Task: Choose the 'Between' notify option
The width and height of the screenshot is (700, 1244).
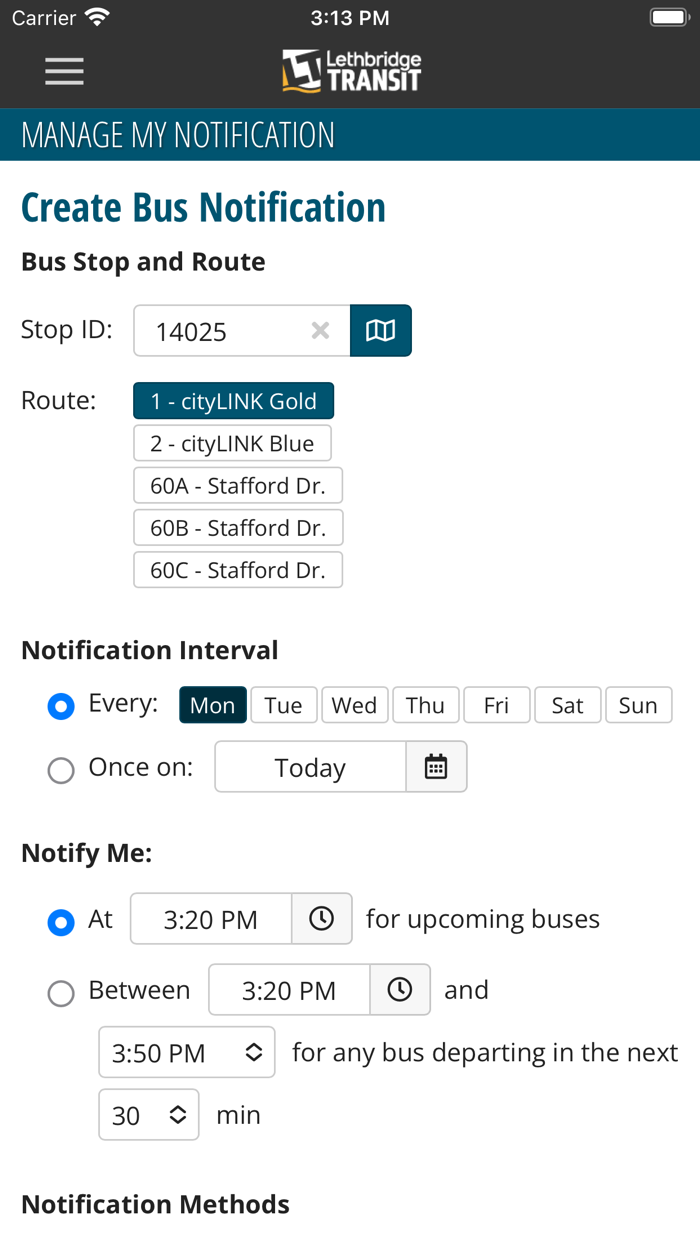Action: point(61,993)
